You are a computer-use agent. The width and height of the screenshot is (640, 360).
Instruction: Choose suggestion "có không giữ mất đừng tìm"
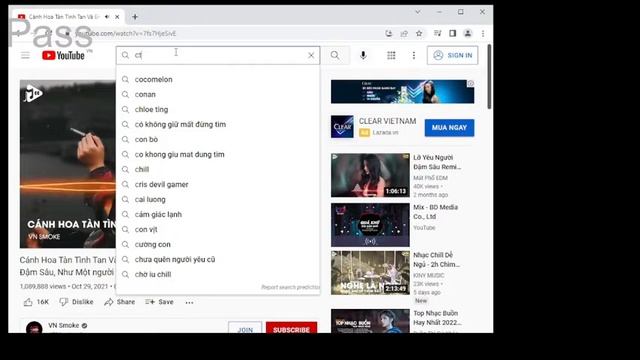(x=218, y=124)
